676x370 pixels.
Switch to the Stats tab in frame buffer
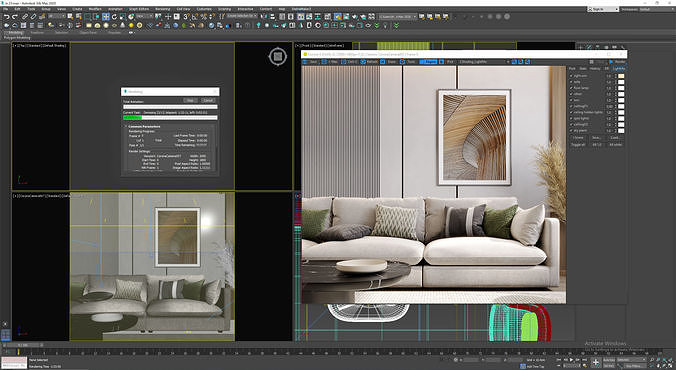(583, 69)
